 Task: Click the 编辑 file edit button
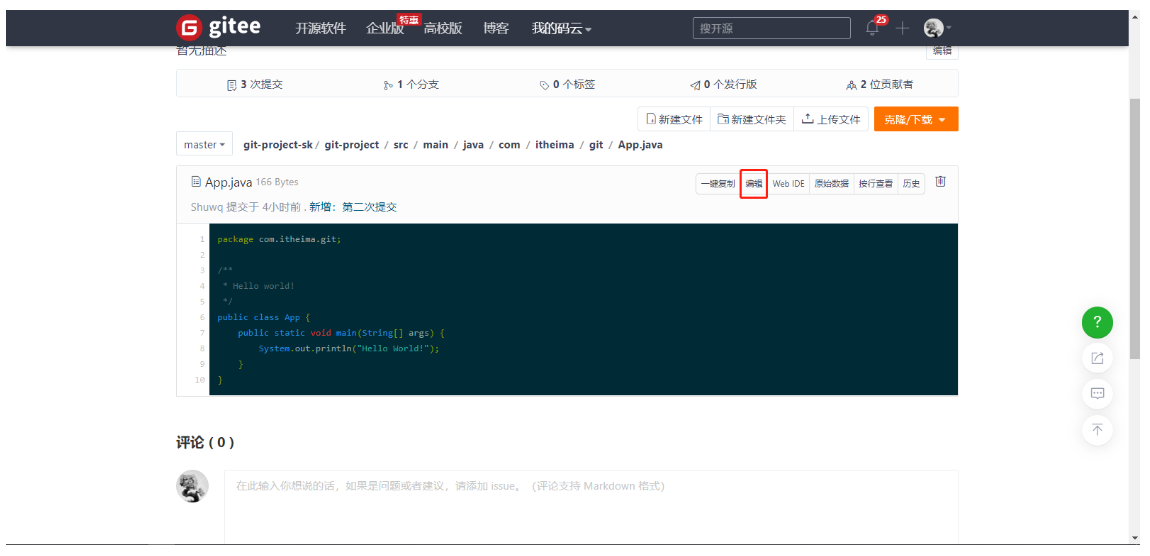click(754, 183)
